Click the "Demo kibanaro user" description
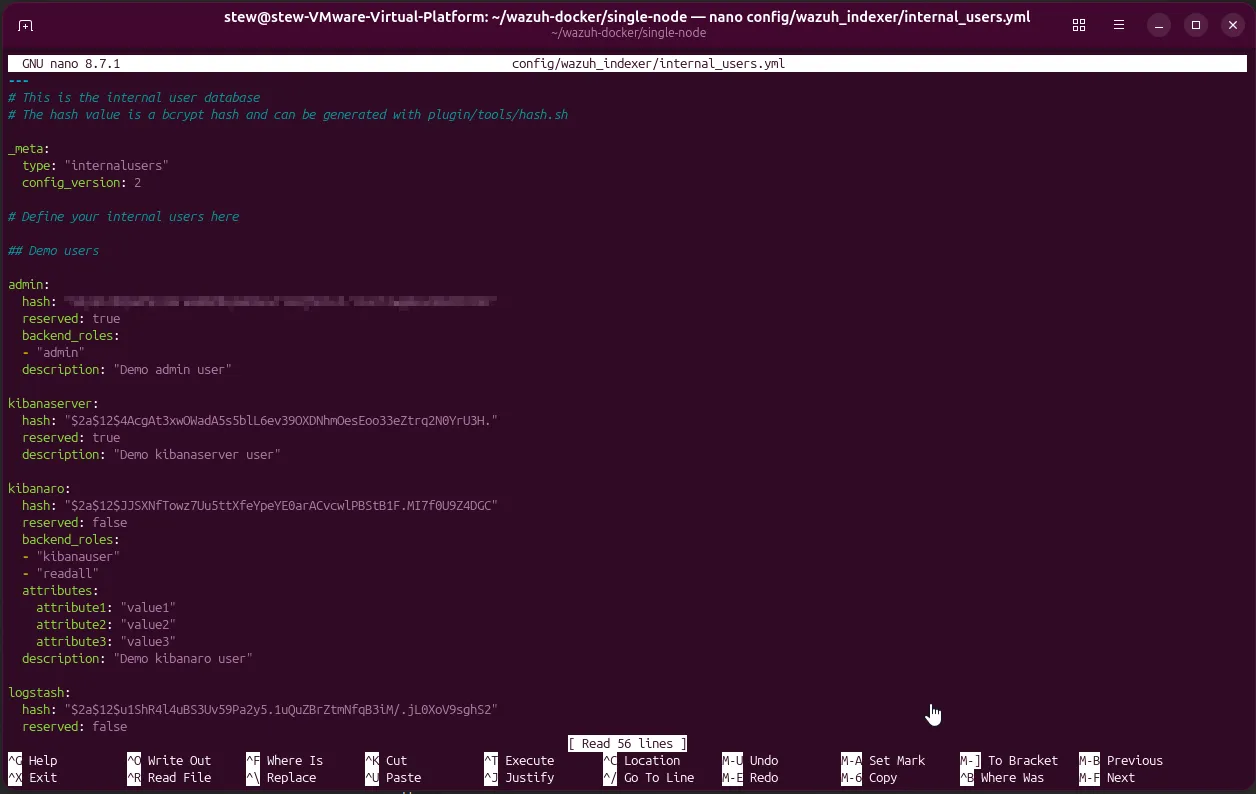This screenshot has height=794, width=1256. 183,659
